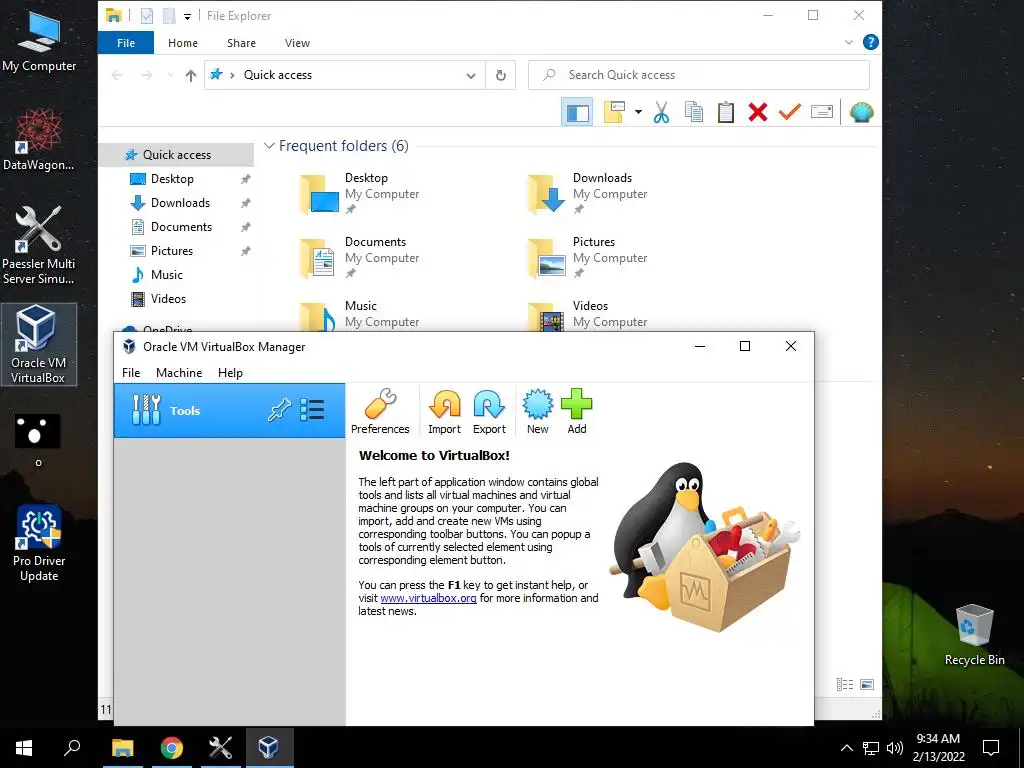Open VirtualBox Preferences
The image size is (1024, 768).
pos(380,411)
